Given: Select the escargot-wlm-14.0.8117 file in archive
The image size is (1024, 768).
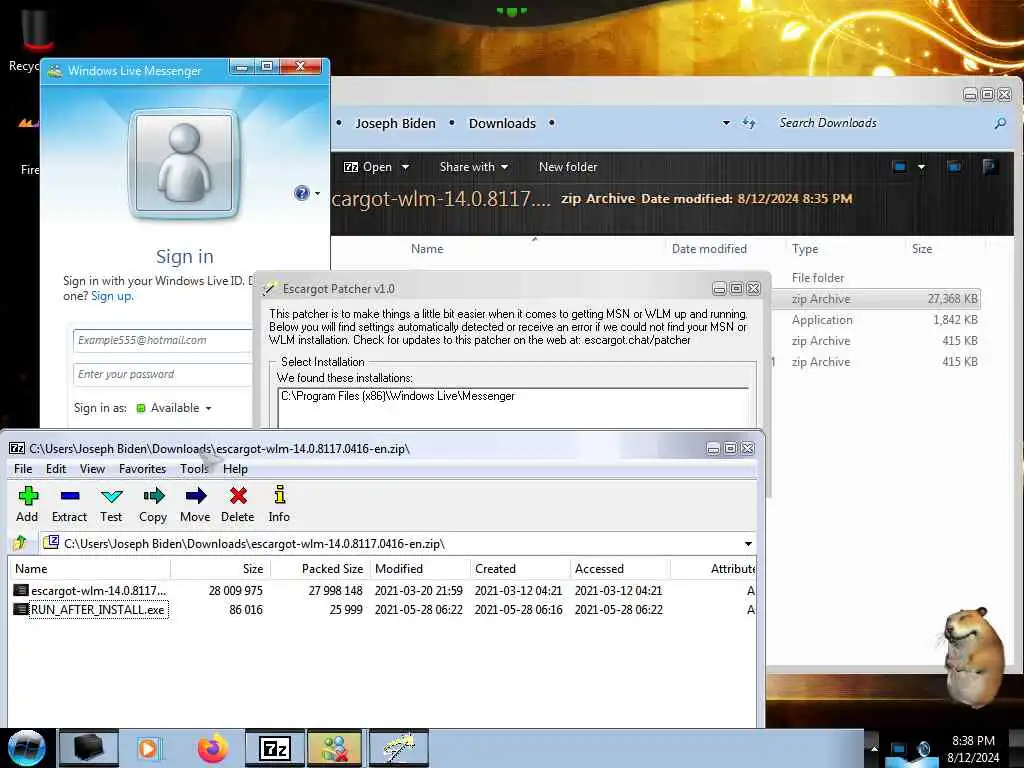Looking at the screenshot, I should coord(382,590).
